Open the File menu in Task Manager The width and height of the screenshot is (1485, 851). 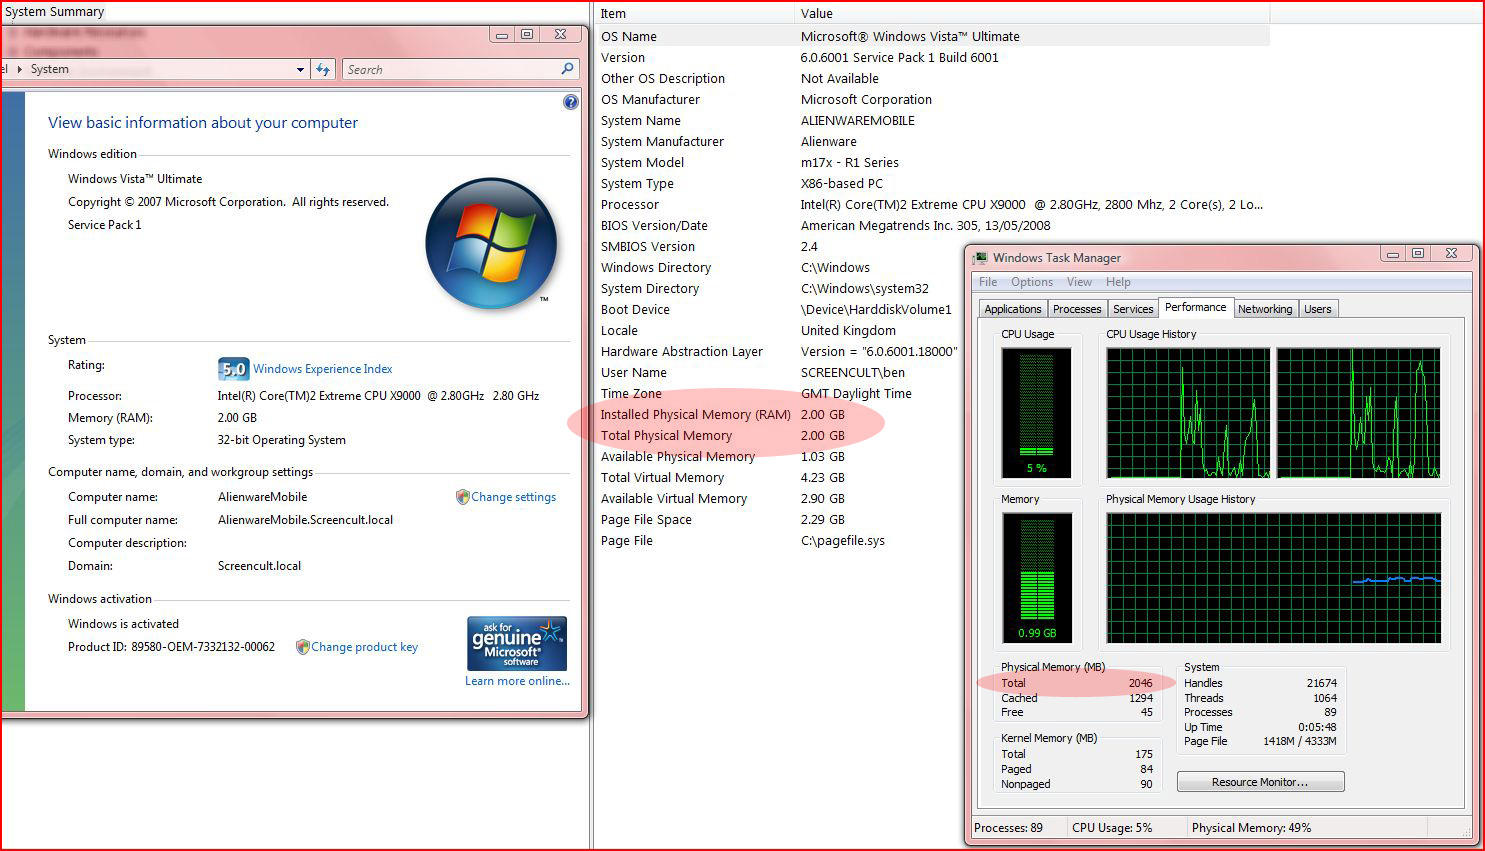pyautogui.click(x=988, y=282)
